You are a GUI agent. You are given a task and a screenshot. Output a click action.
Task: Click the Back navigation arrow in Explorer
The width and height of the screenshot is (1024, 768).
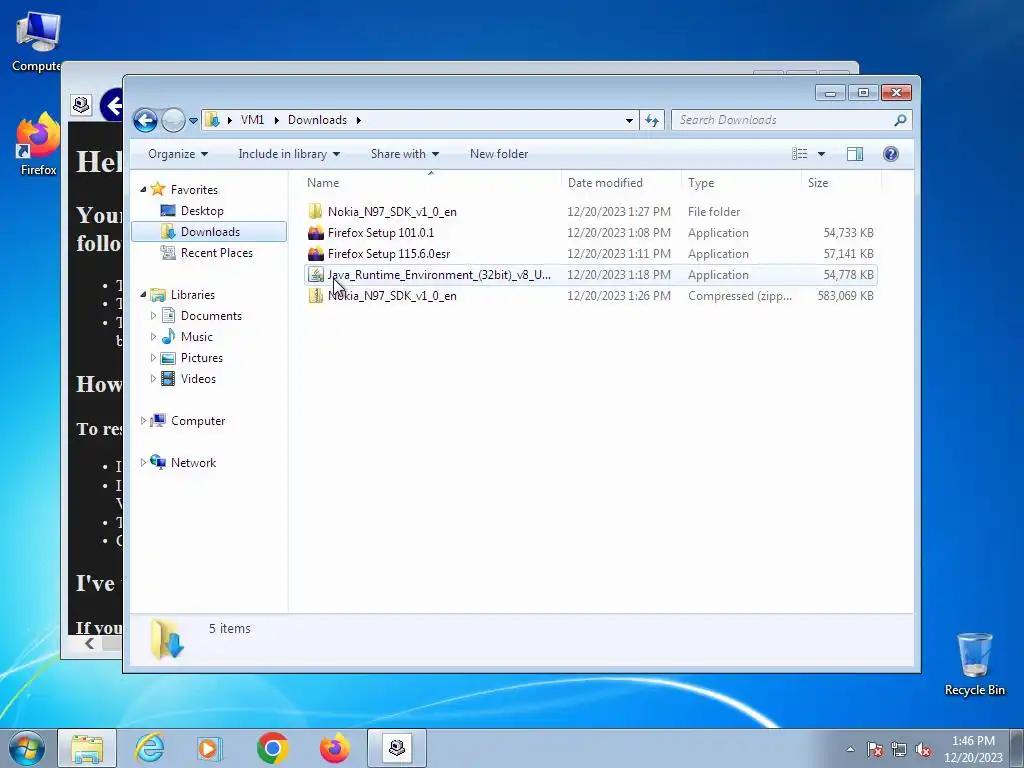tap(145, 120)
